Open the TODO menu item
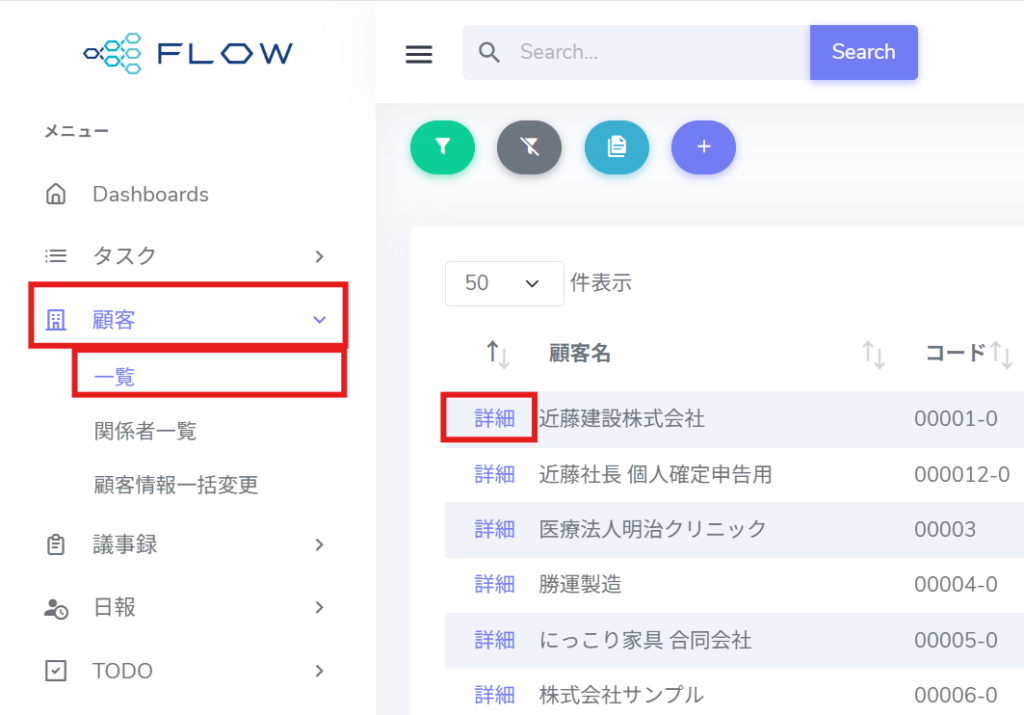 (x=122, y=670)
